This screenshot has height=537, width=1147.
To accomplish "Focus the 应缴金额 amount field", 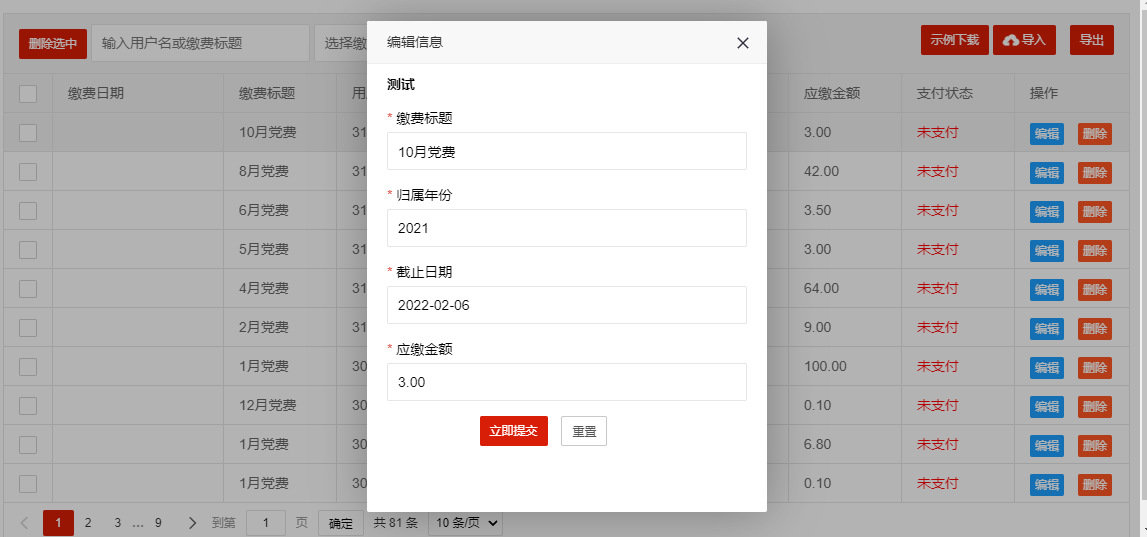I will 566,382.
